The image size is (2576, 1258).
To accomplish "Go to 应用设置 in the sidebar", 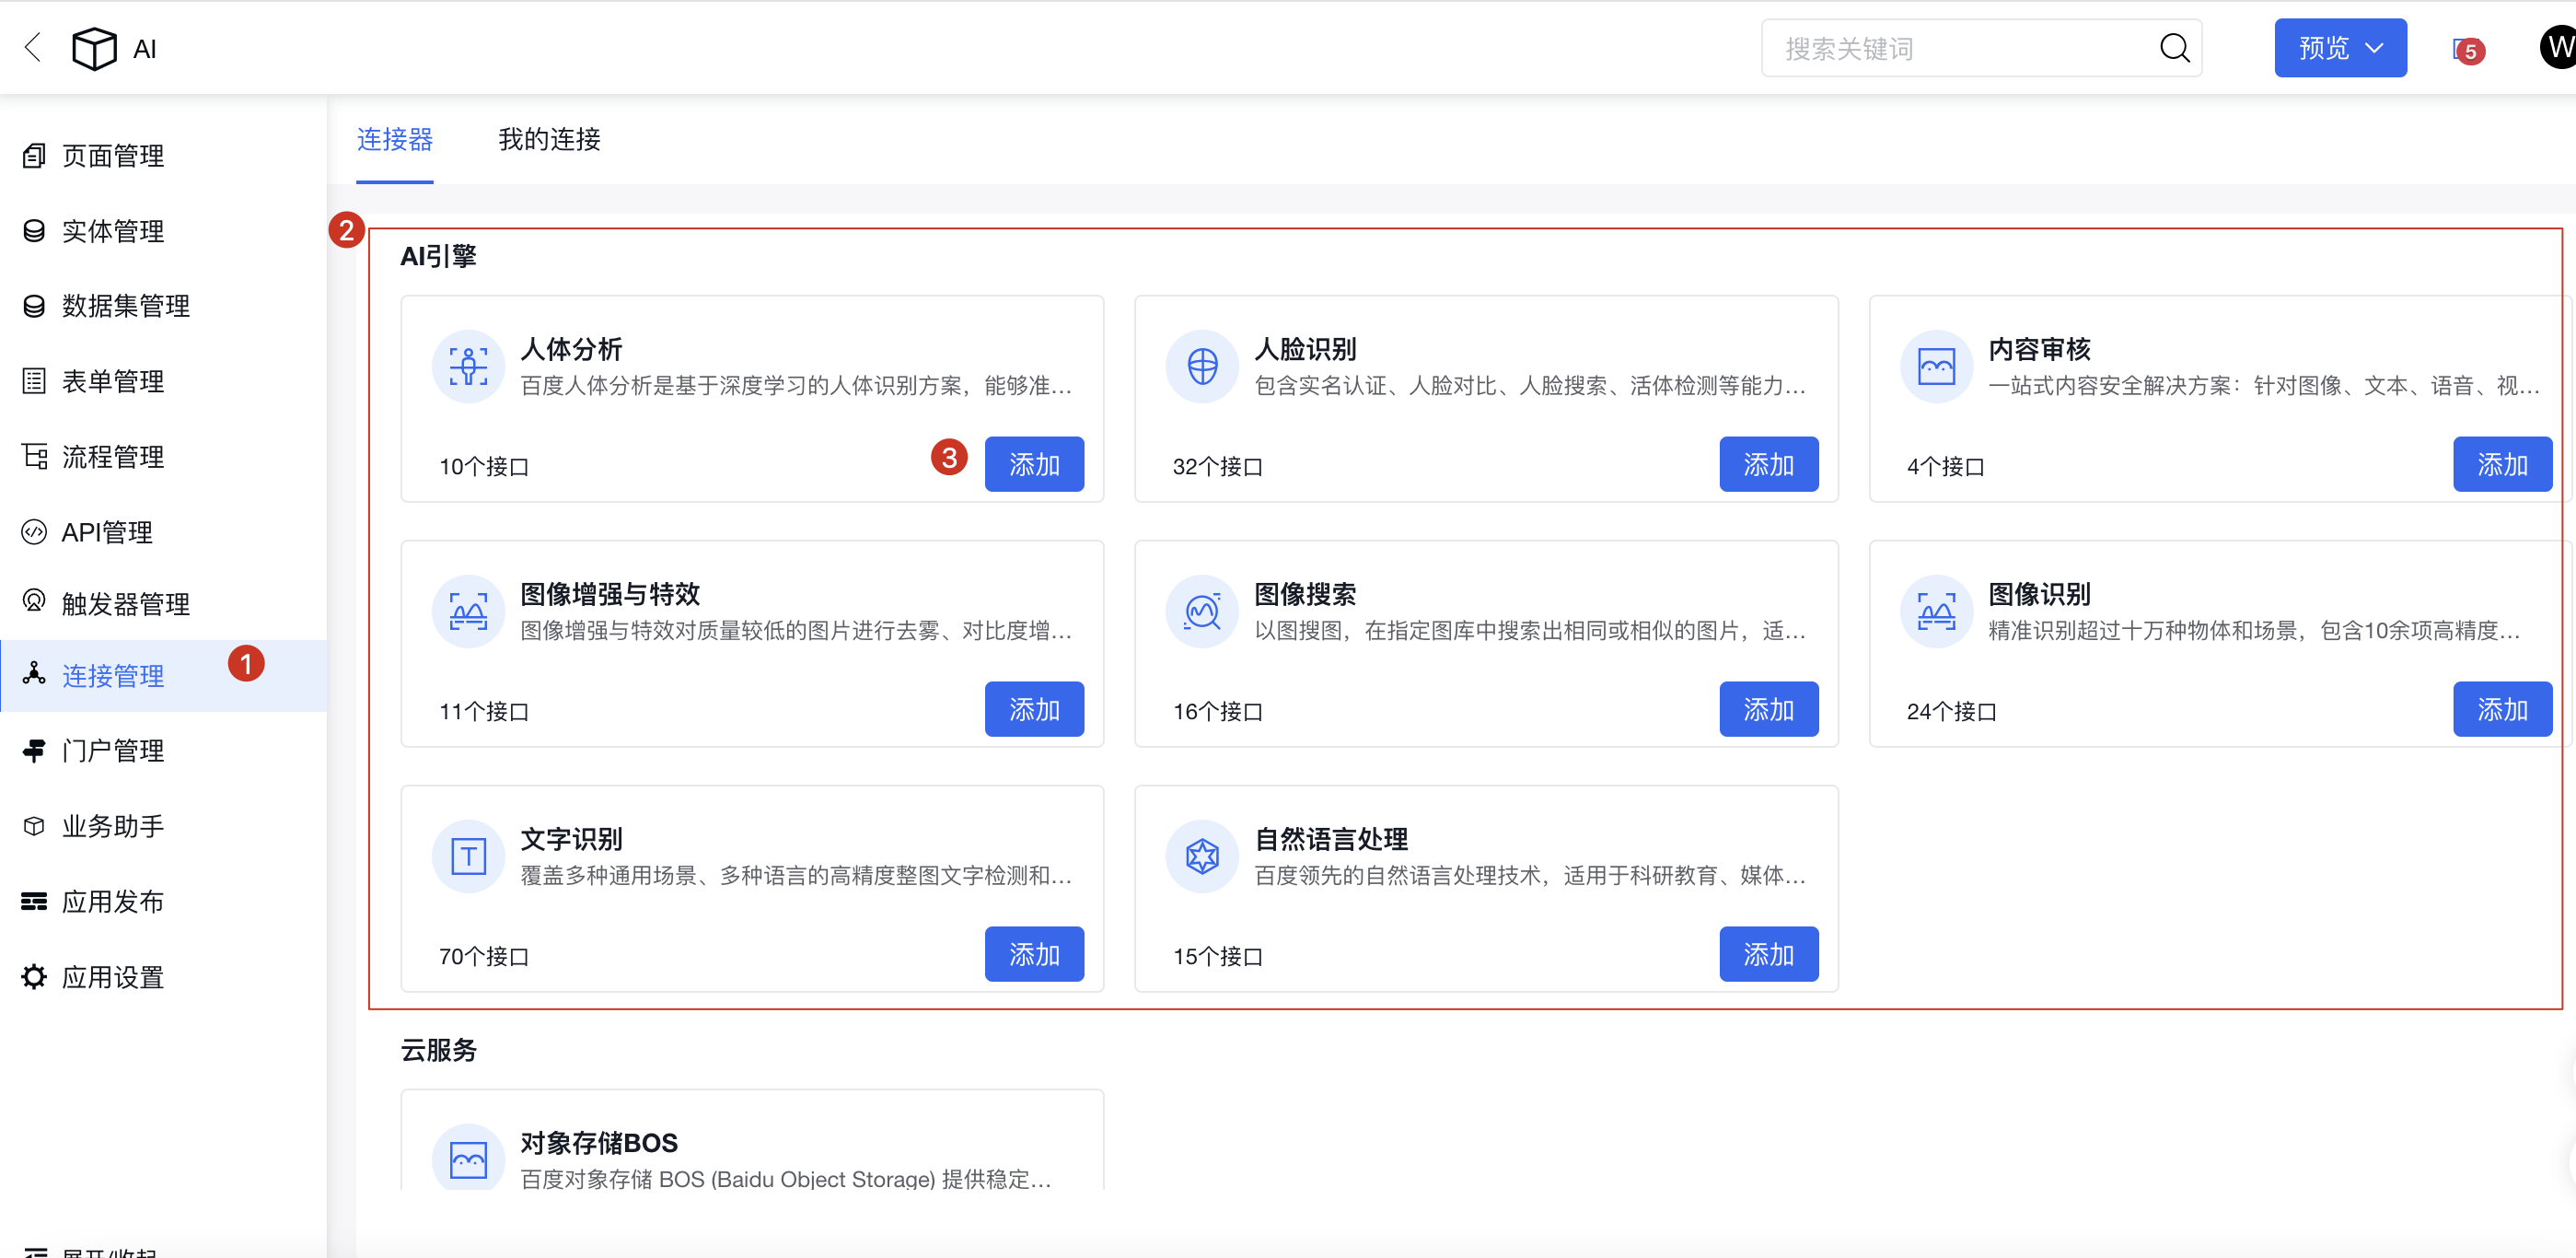I will [x=112, y=978].
